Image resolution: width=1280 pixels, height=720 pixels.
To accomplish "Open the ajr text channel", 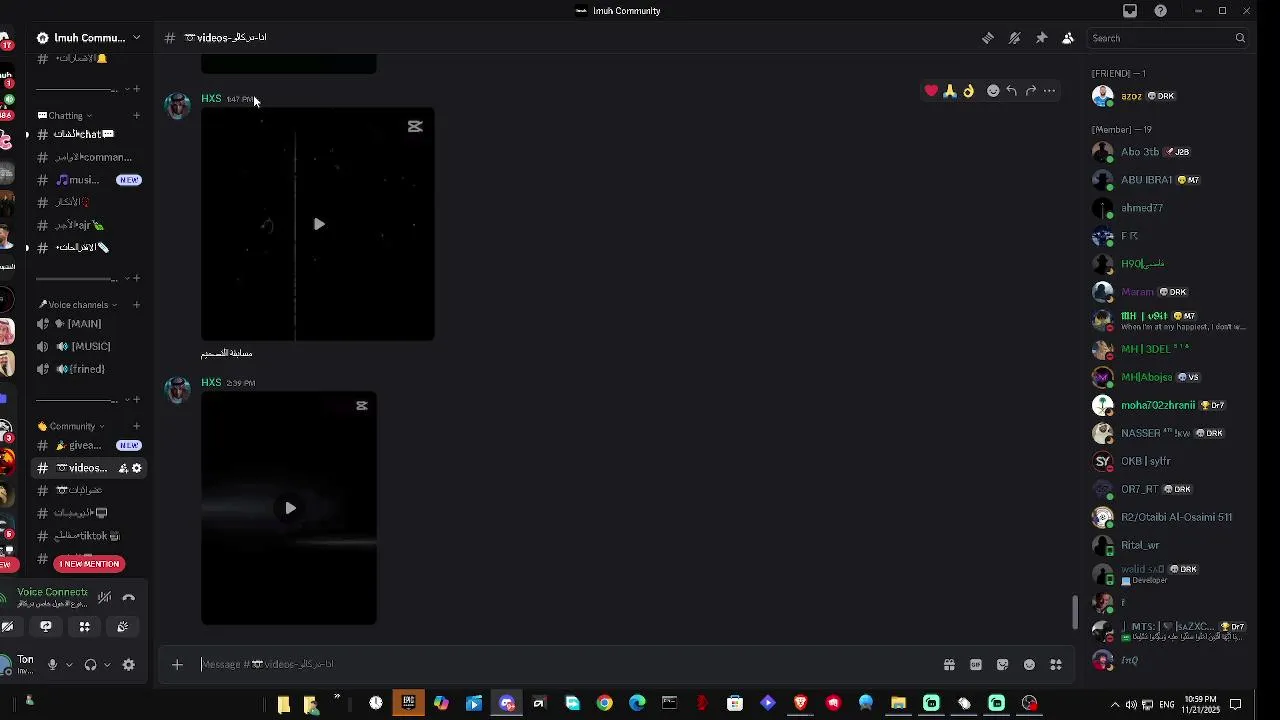I will tap(90, 225).
